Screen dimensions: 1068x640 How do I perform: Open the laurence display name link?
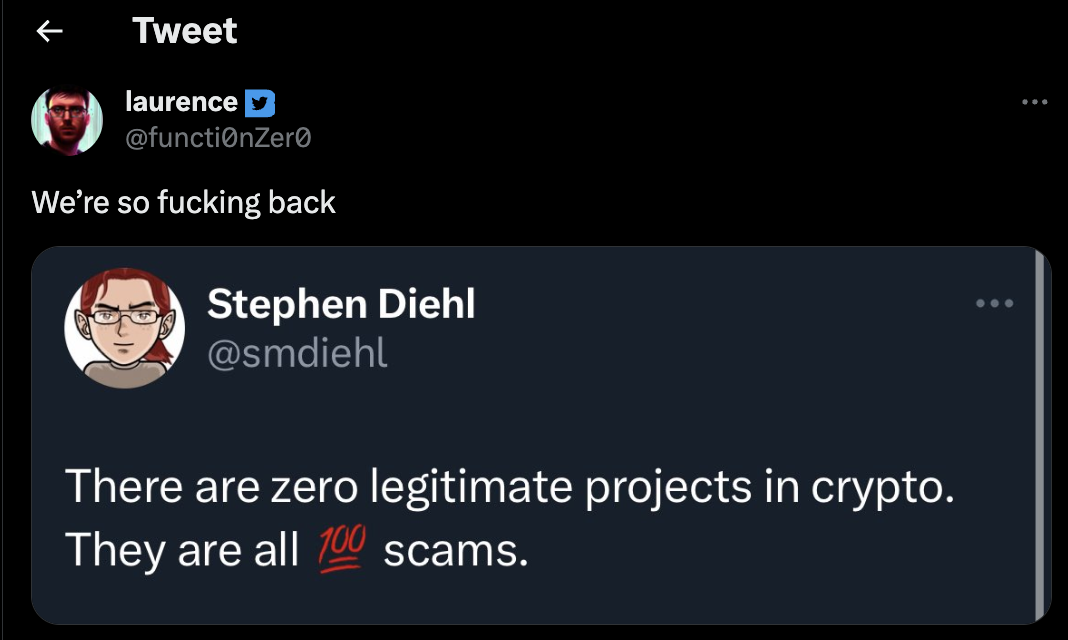click(x=182, y=101)
